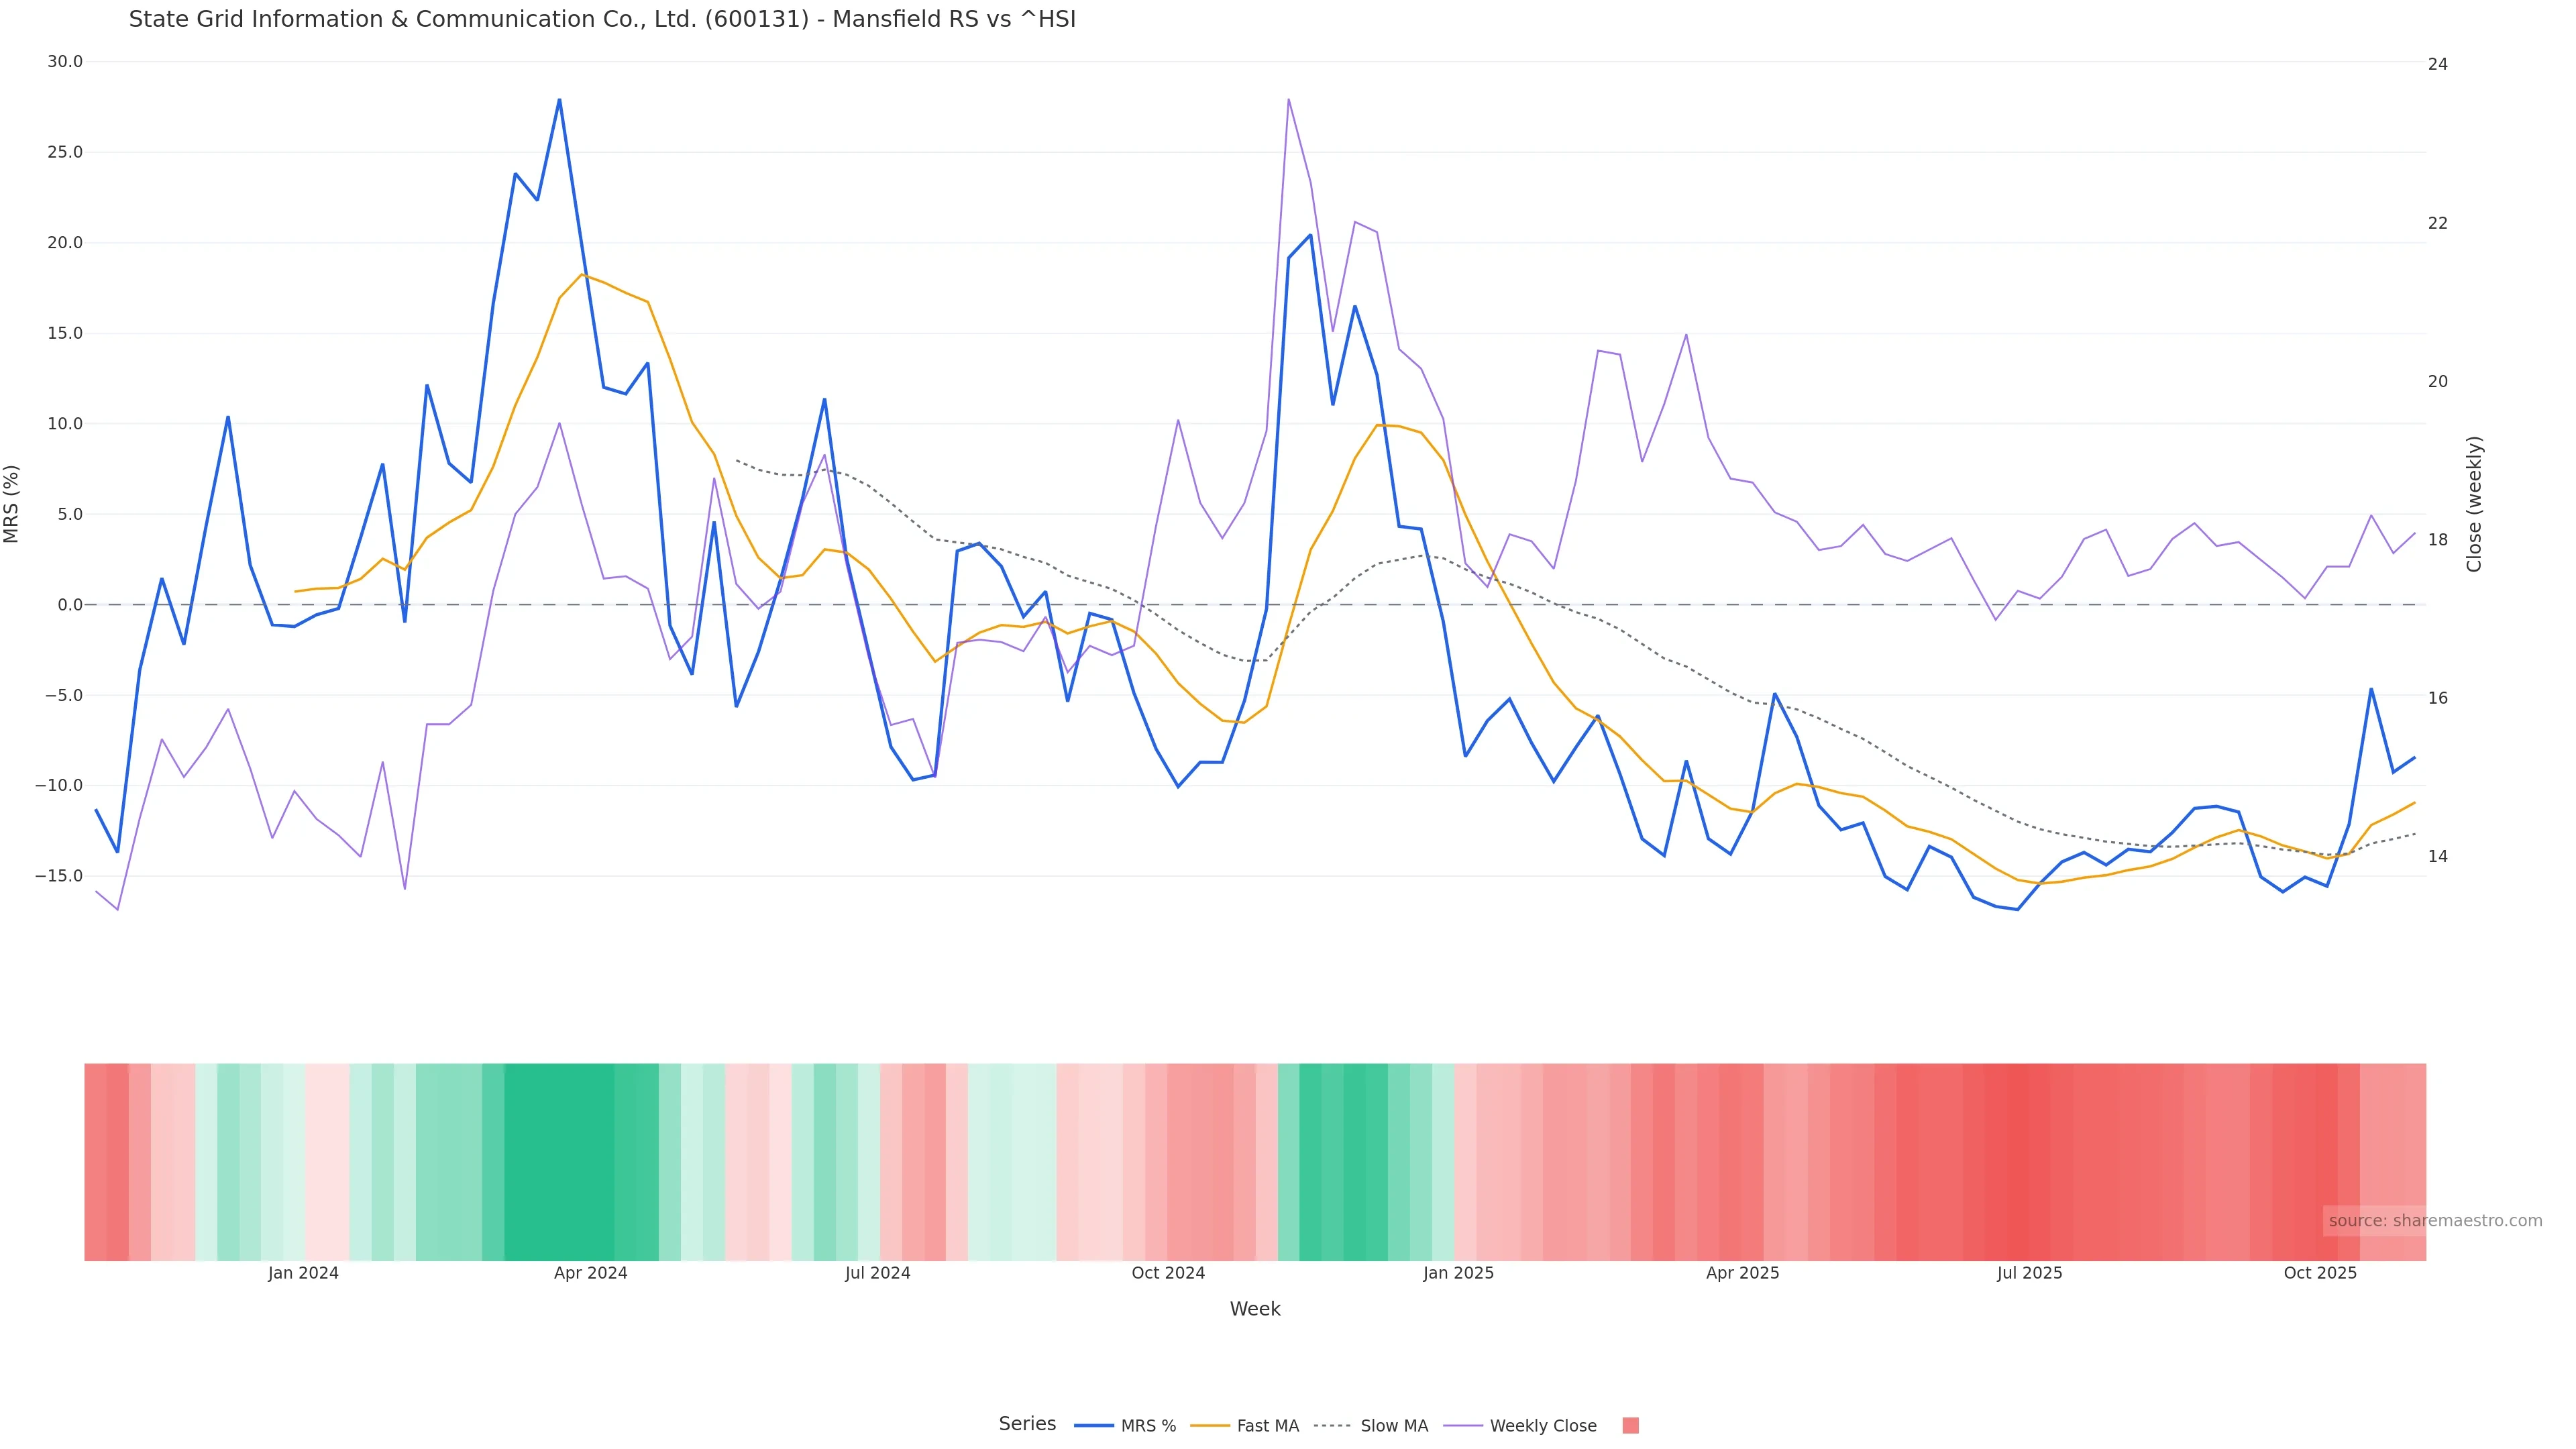Viewport: 2576px width, 1449px height.
Task: Toggle Weekly Close series in legend
Action: coord(1542,1426)
